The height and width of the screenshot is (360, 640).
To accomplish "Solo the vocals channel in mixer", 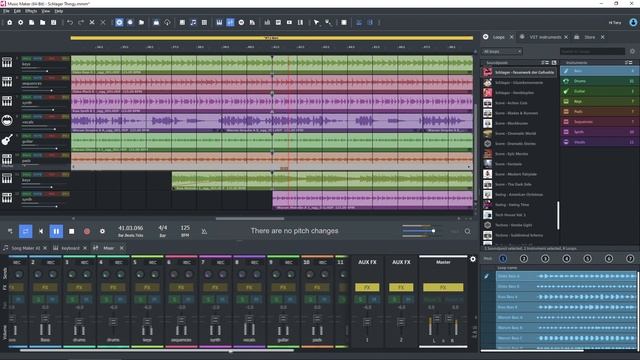I will pos(243,300).
